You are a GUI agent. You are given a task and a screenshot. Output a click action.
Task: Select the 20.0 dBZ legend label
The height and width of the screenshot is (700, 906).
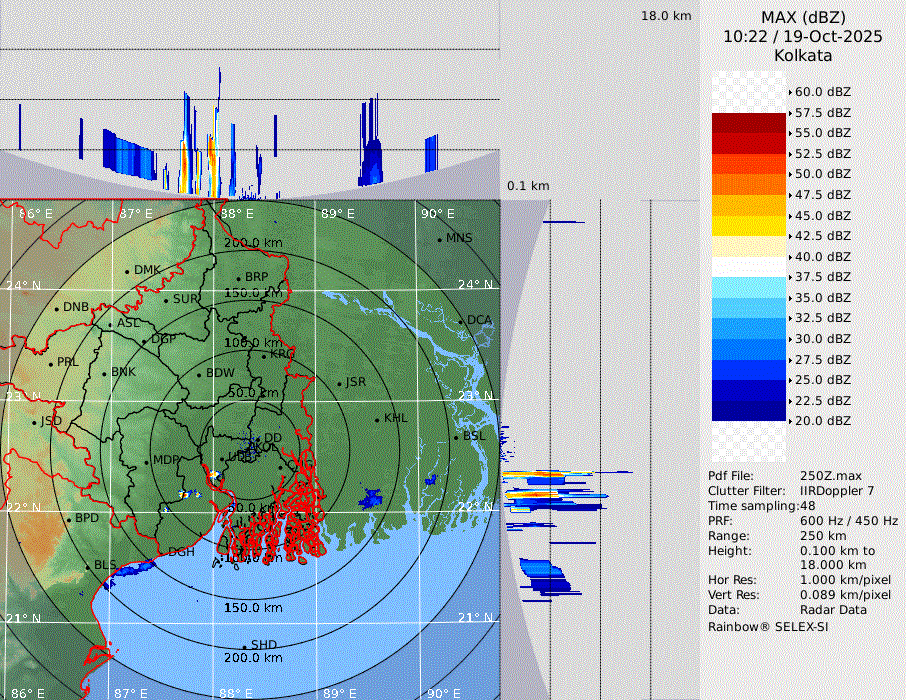(822, 421)
